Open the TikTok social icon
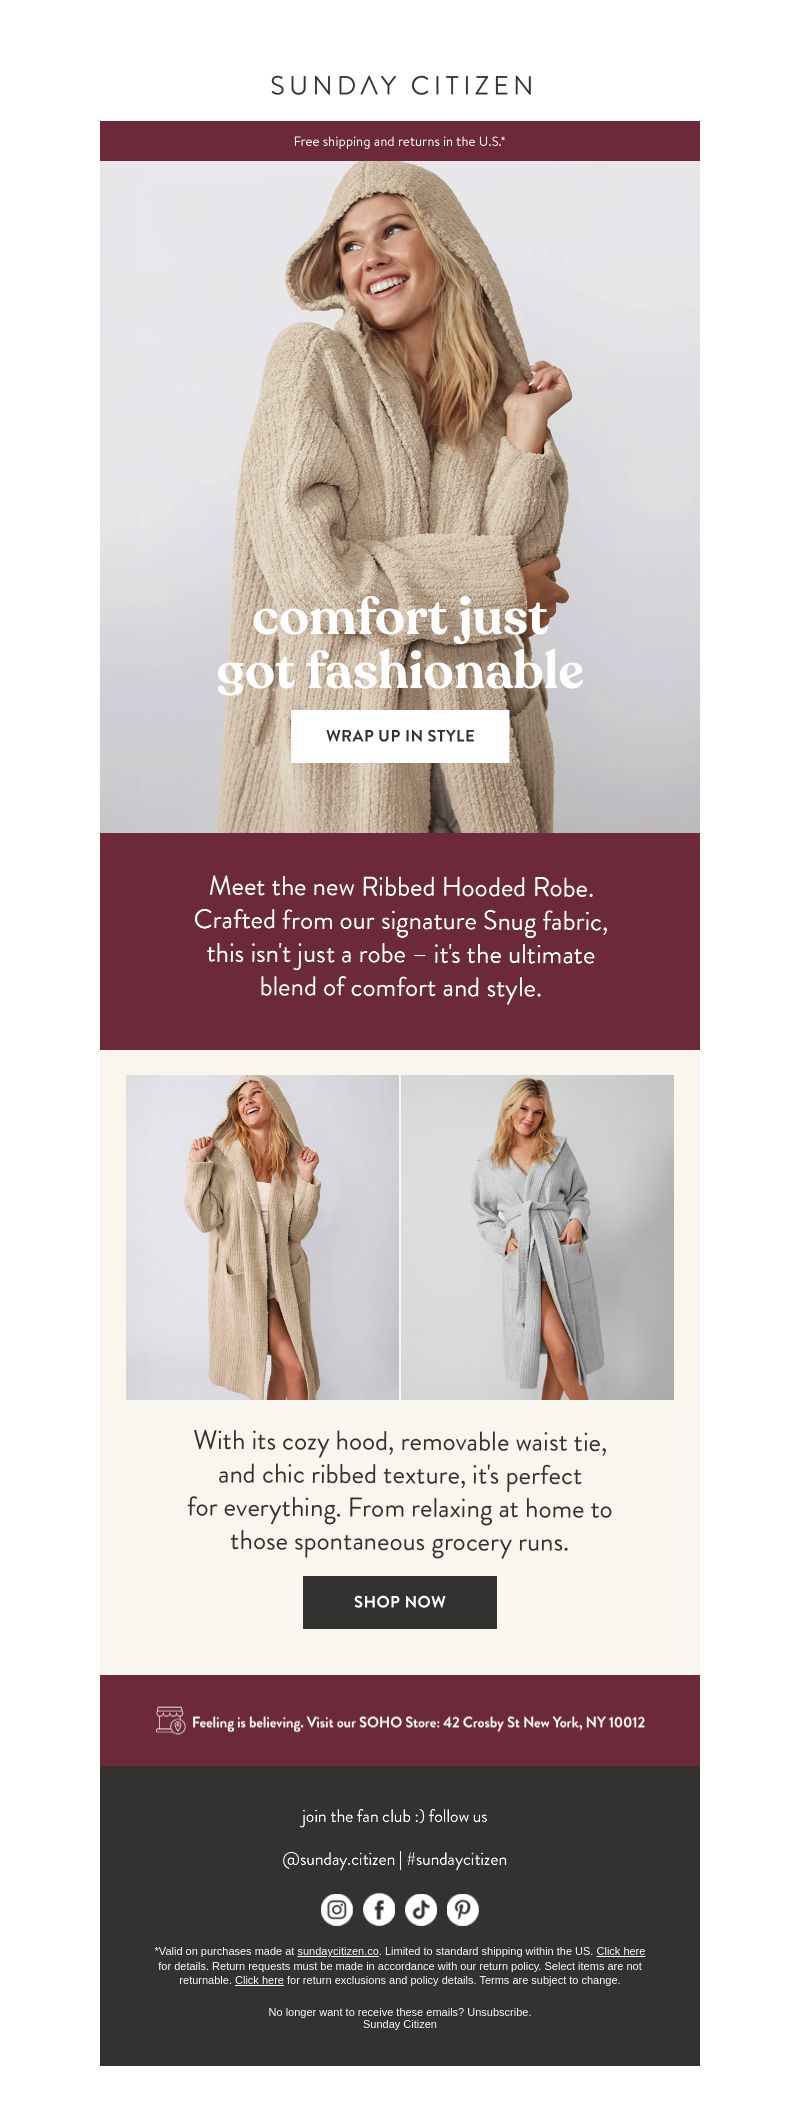The height and width of the screenshot is (2104, 800). 421,1909
